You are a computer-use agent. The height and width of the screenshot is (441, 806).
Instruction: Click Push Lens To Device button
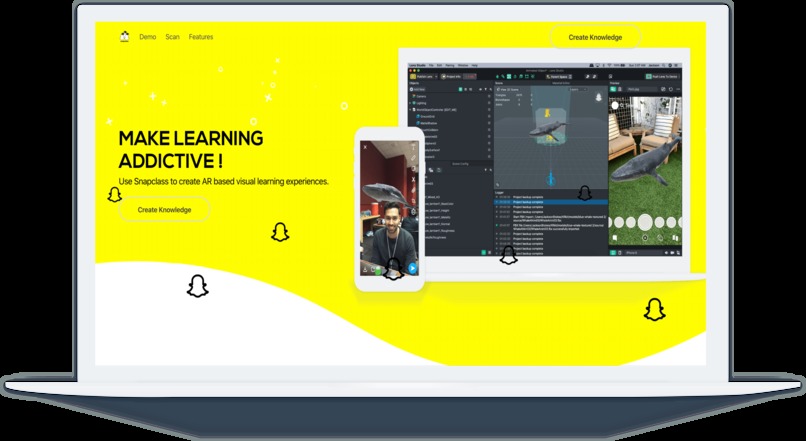coord(662,77)
